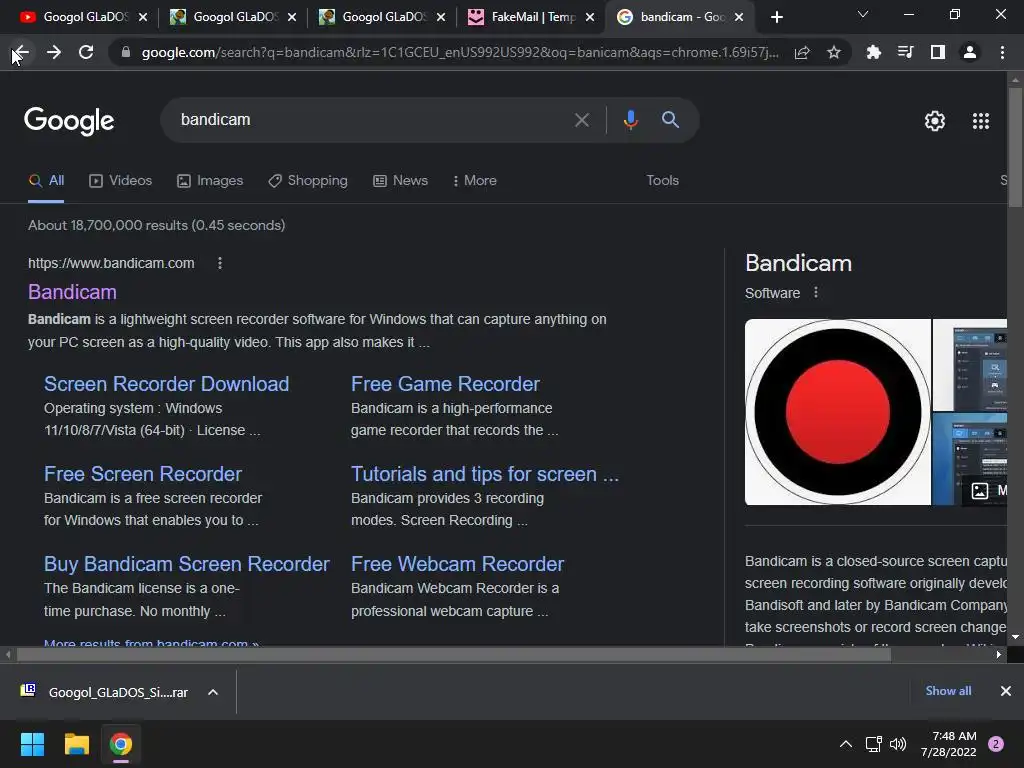Click the horizontal page scrollbar
The image size is (1024, 768).
454,655
